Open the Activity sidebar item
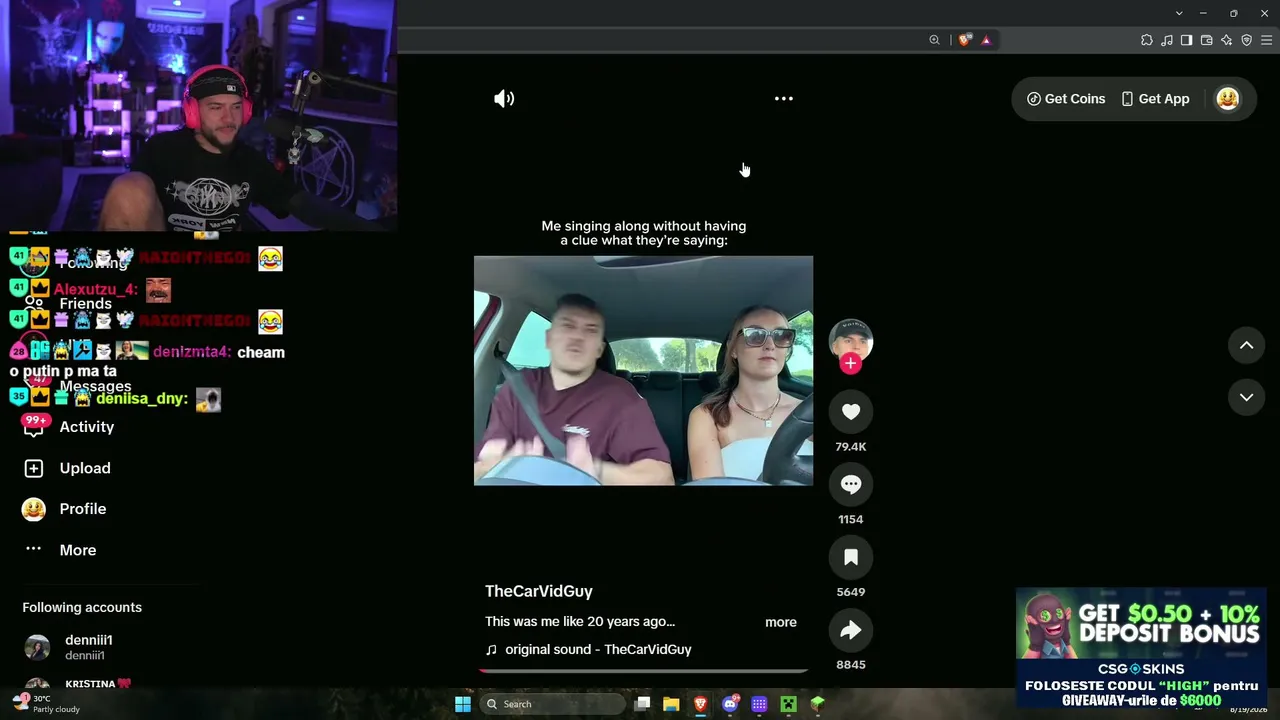The image size is (1280, 720). click(87, 427)
